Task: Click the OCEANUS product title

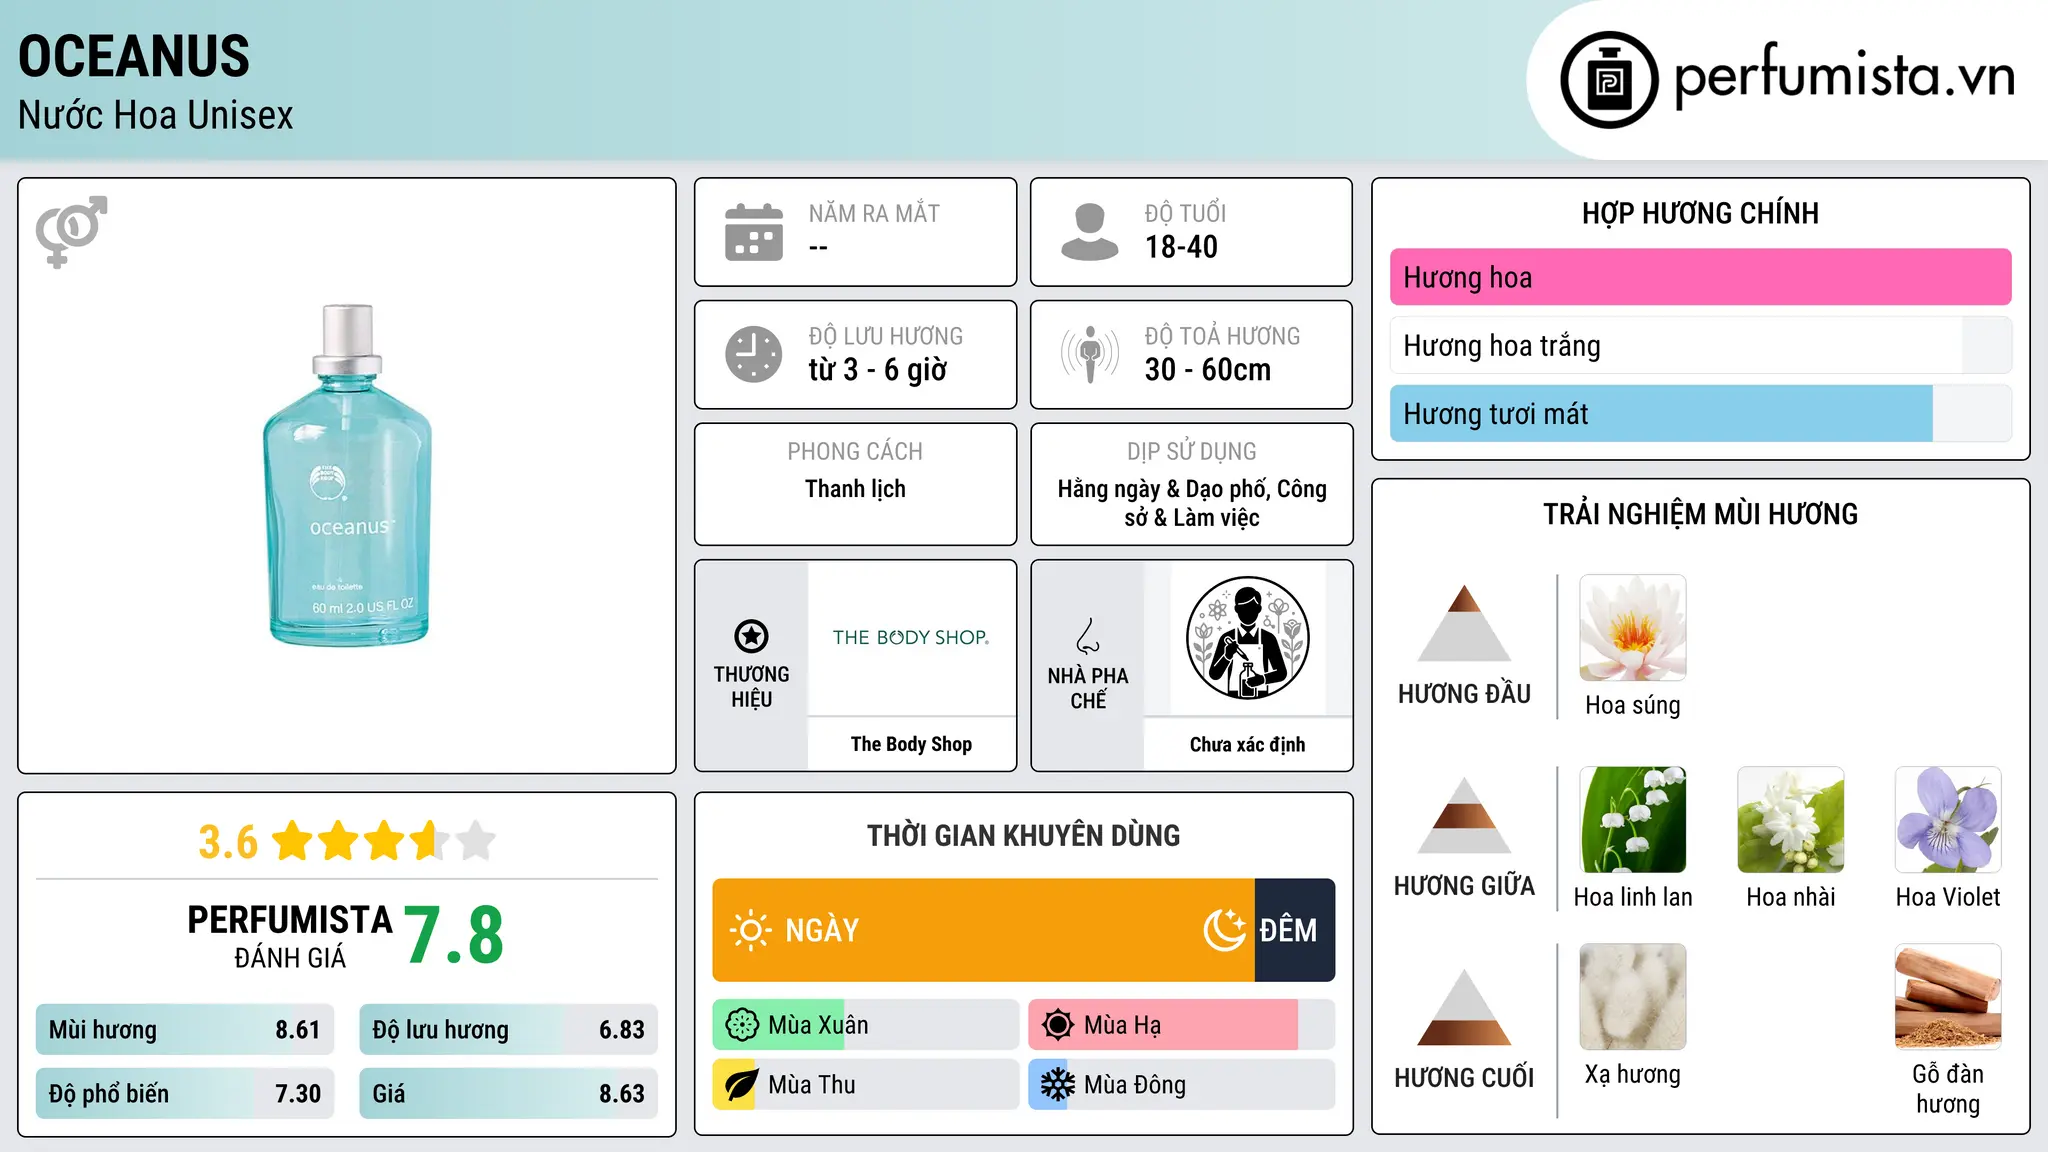Action: (x=134, y=56)
